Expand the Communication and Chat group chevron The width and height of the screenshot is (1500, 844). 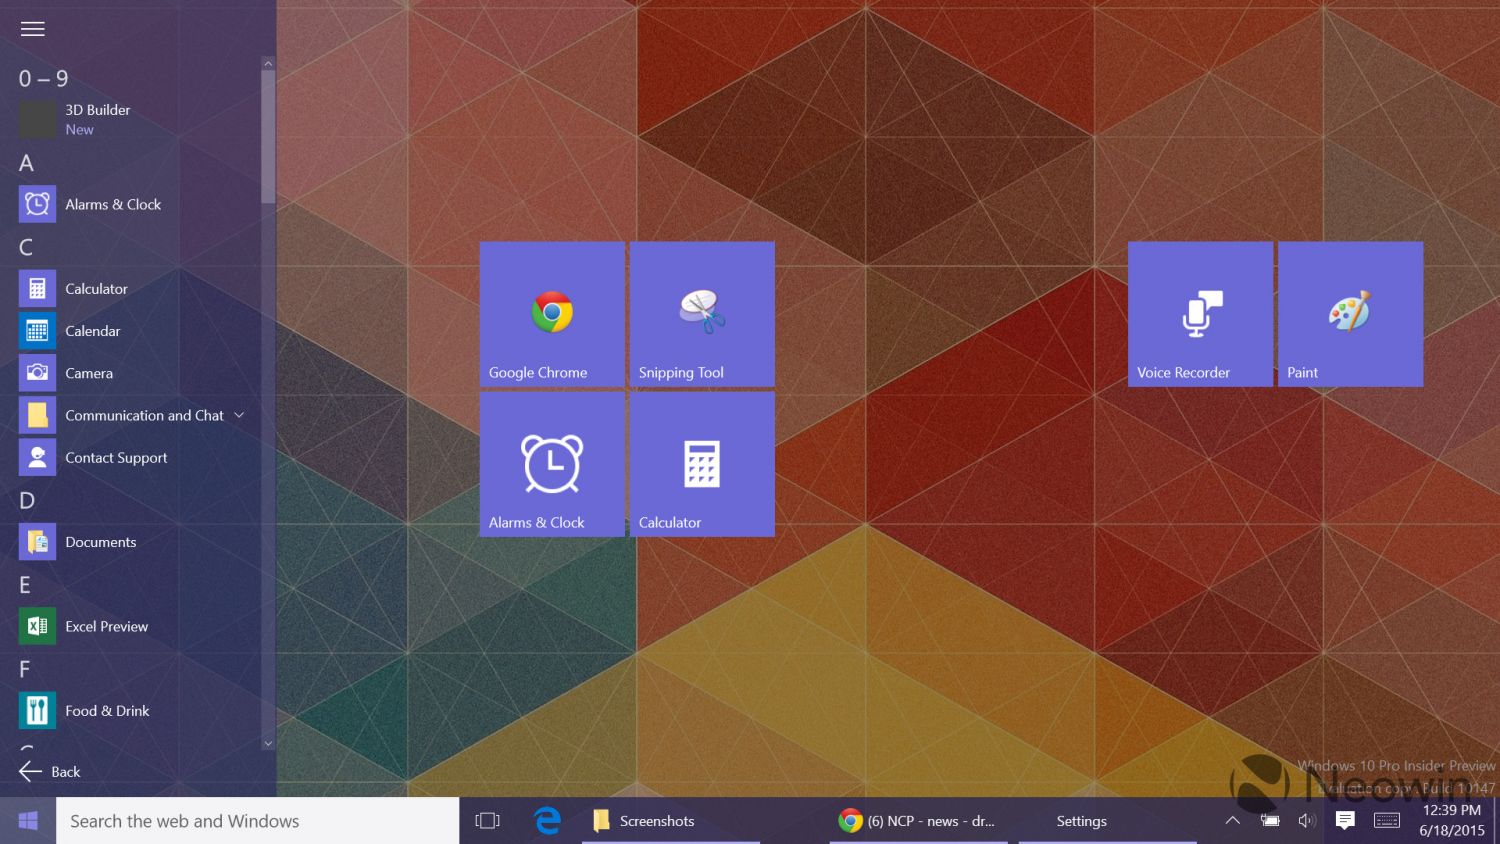tap(239, 415)
